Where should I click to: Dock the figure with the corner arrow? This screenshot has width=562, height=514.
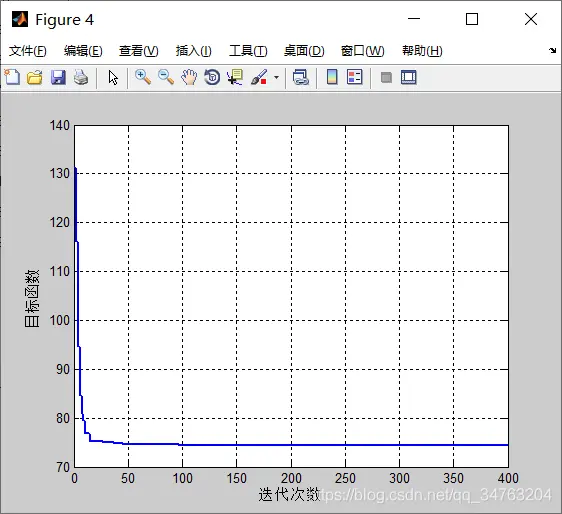(x=552, y=51)
